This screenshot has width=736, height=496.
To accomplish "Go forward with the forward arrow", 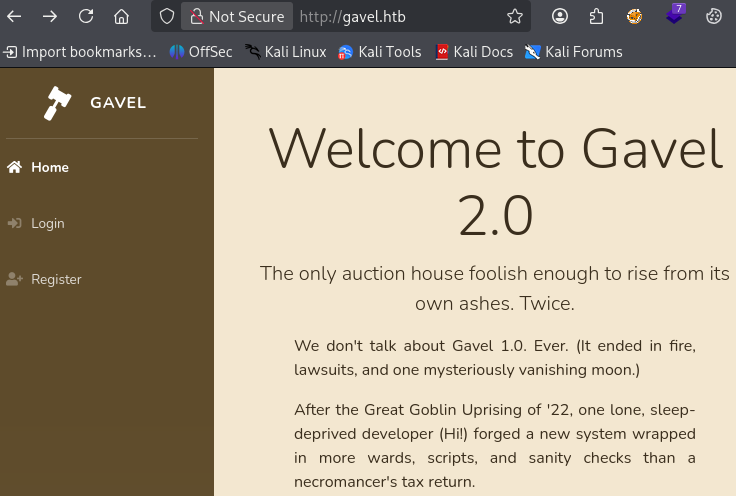I will tap(50, 16).
